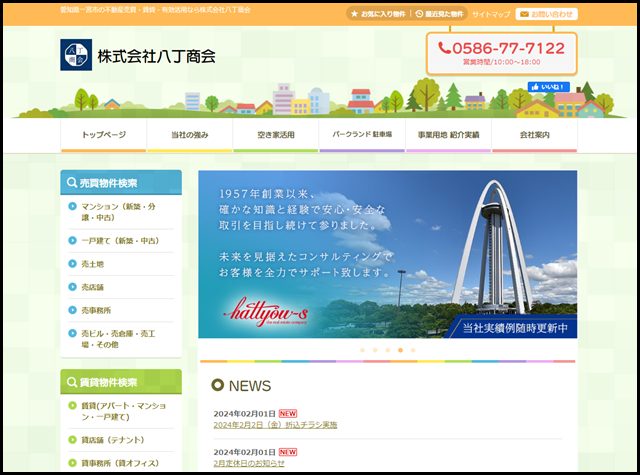The width and height of the screenshot is (640, 475).
Task: Click the hattyou-s script logo in banner
Action: (266, 313)
